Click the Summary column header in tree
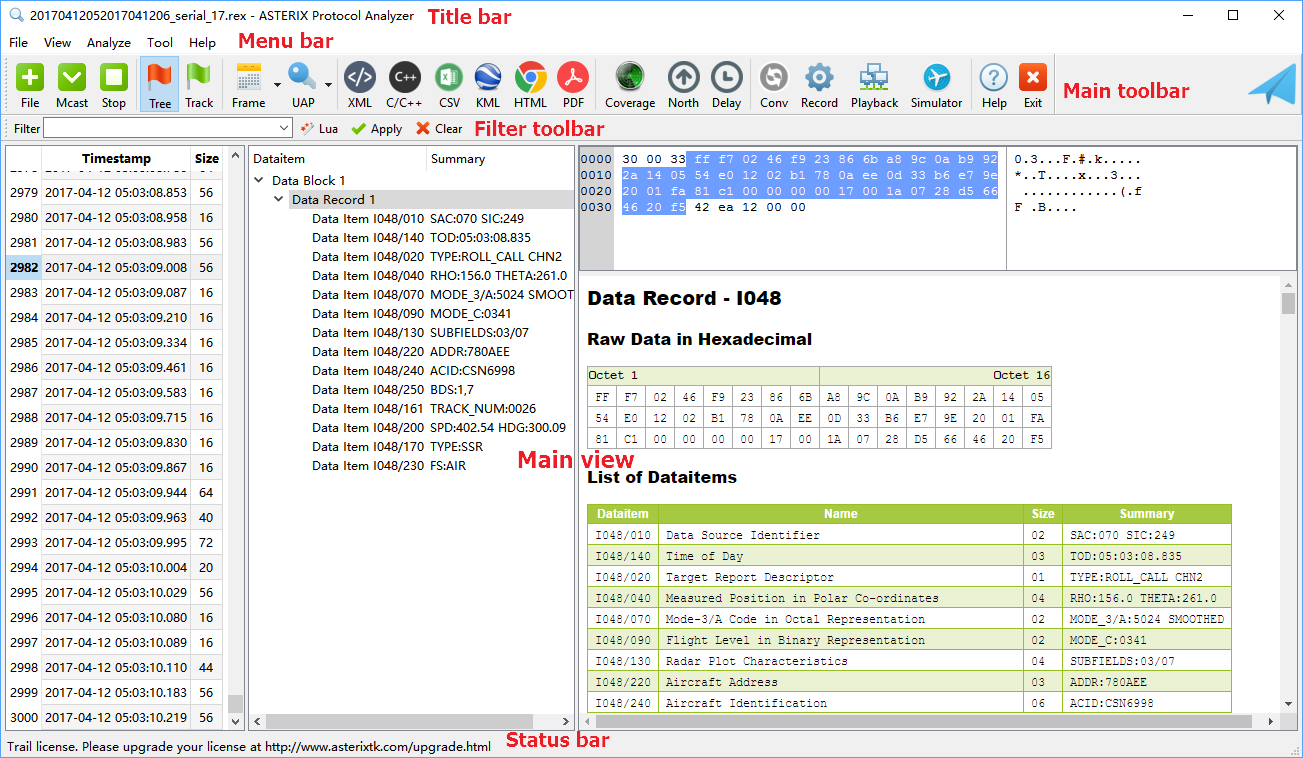Image resolution: width=1303 pixels, height=758 pixels. point(501,159)
